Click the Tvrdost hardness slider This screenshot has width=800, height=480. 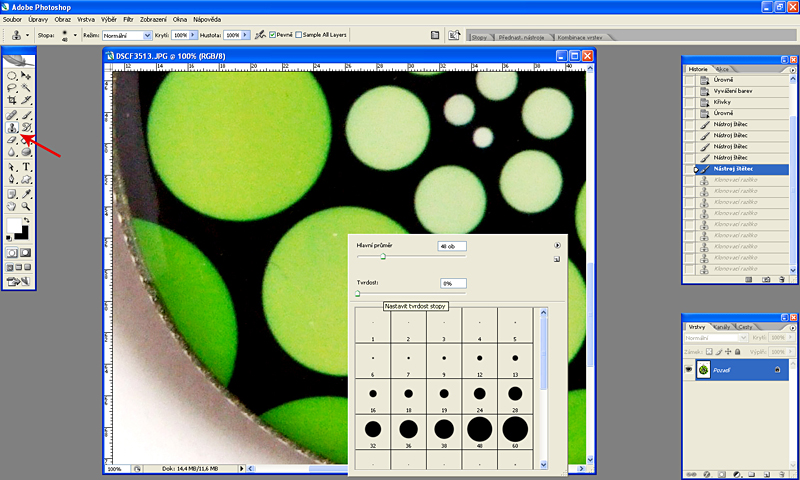[357, 294]
